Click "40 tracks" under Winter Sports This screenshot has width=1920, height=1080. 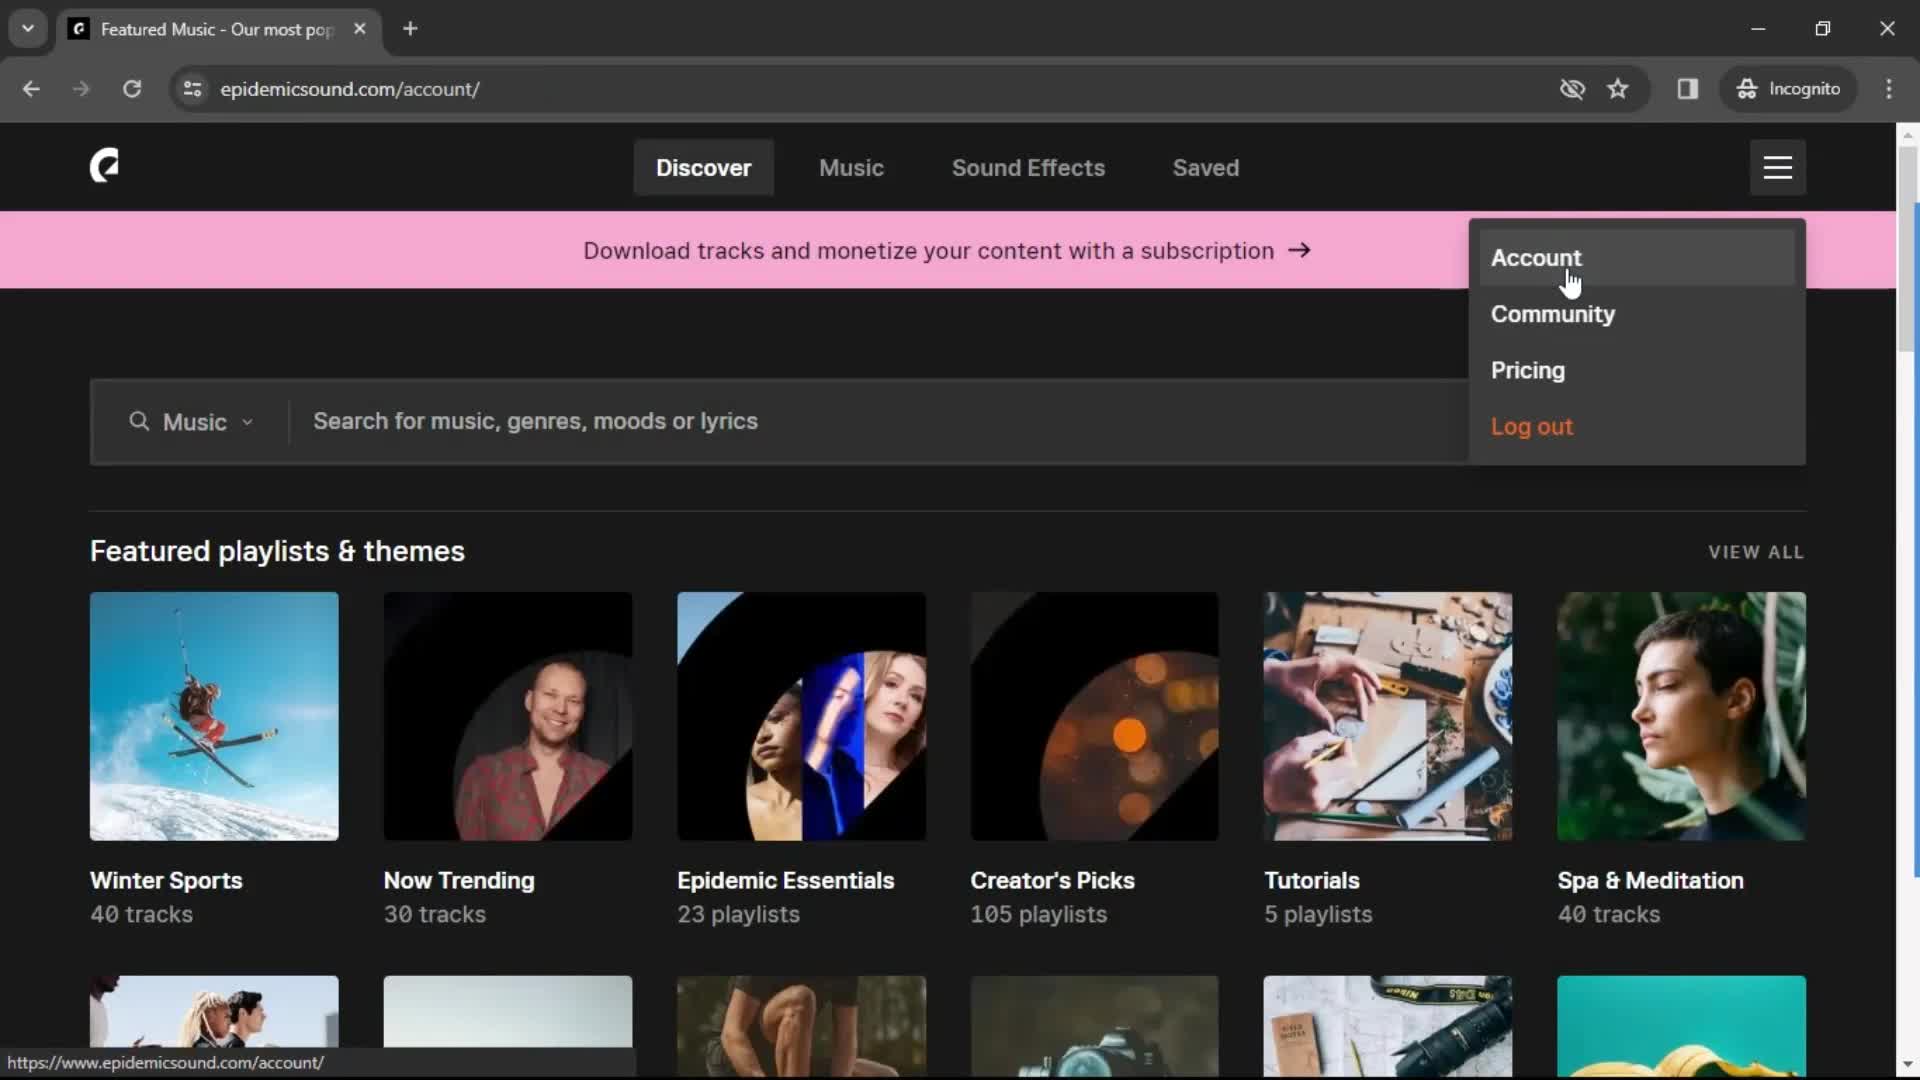(141, 914)
